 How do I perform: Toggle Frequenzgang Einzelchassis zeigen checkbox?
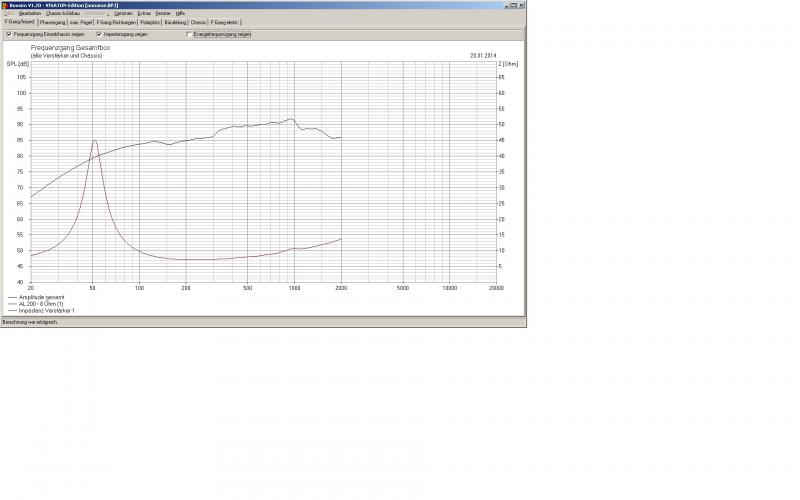[x=8, y=34]
